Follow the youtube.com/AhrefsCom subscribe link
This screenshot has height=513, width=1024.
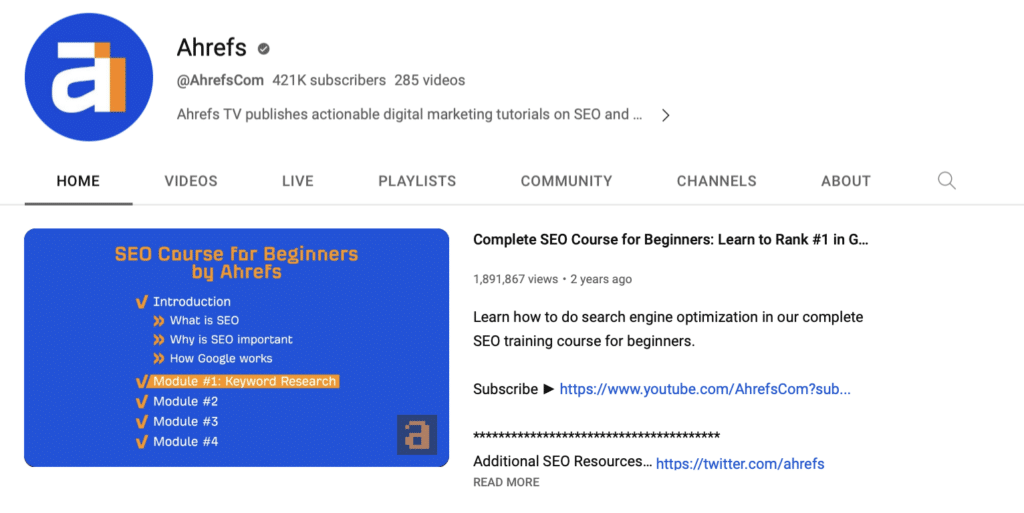(x=705, y=390)
